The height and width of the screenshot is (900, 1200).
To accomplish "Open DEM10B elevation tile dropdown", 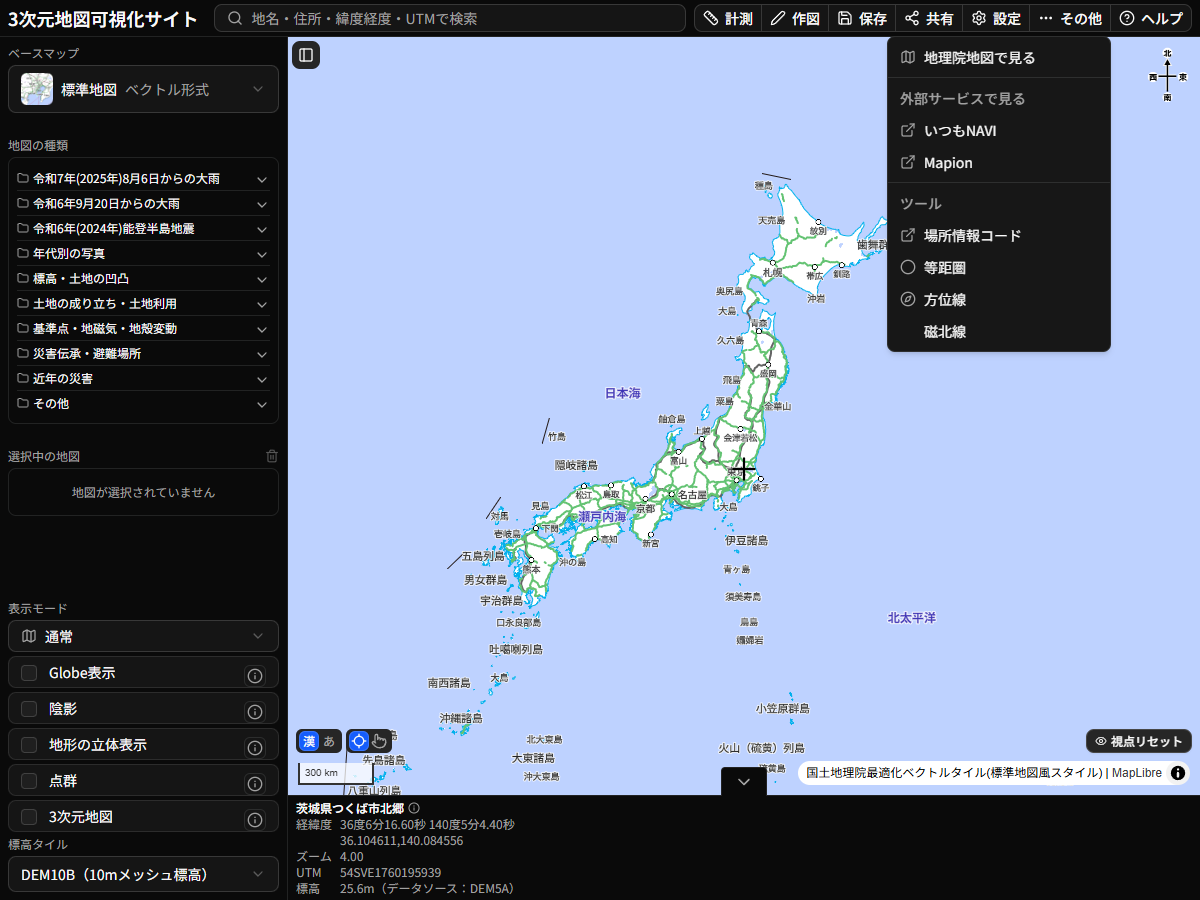I will pos(143,874).
